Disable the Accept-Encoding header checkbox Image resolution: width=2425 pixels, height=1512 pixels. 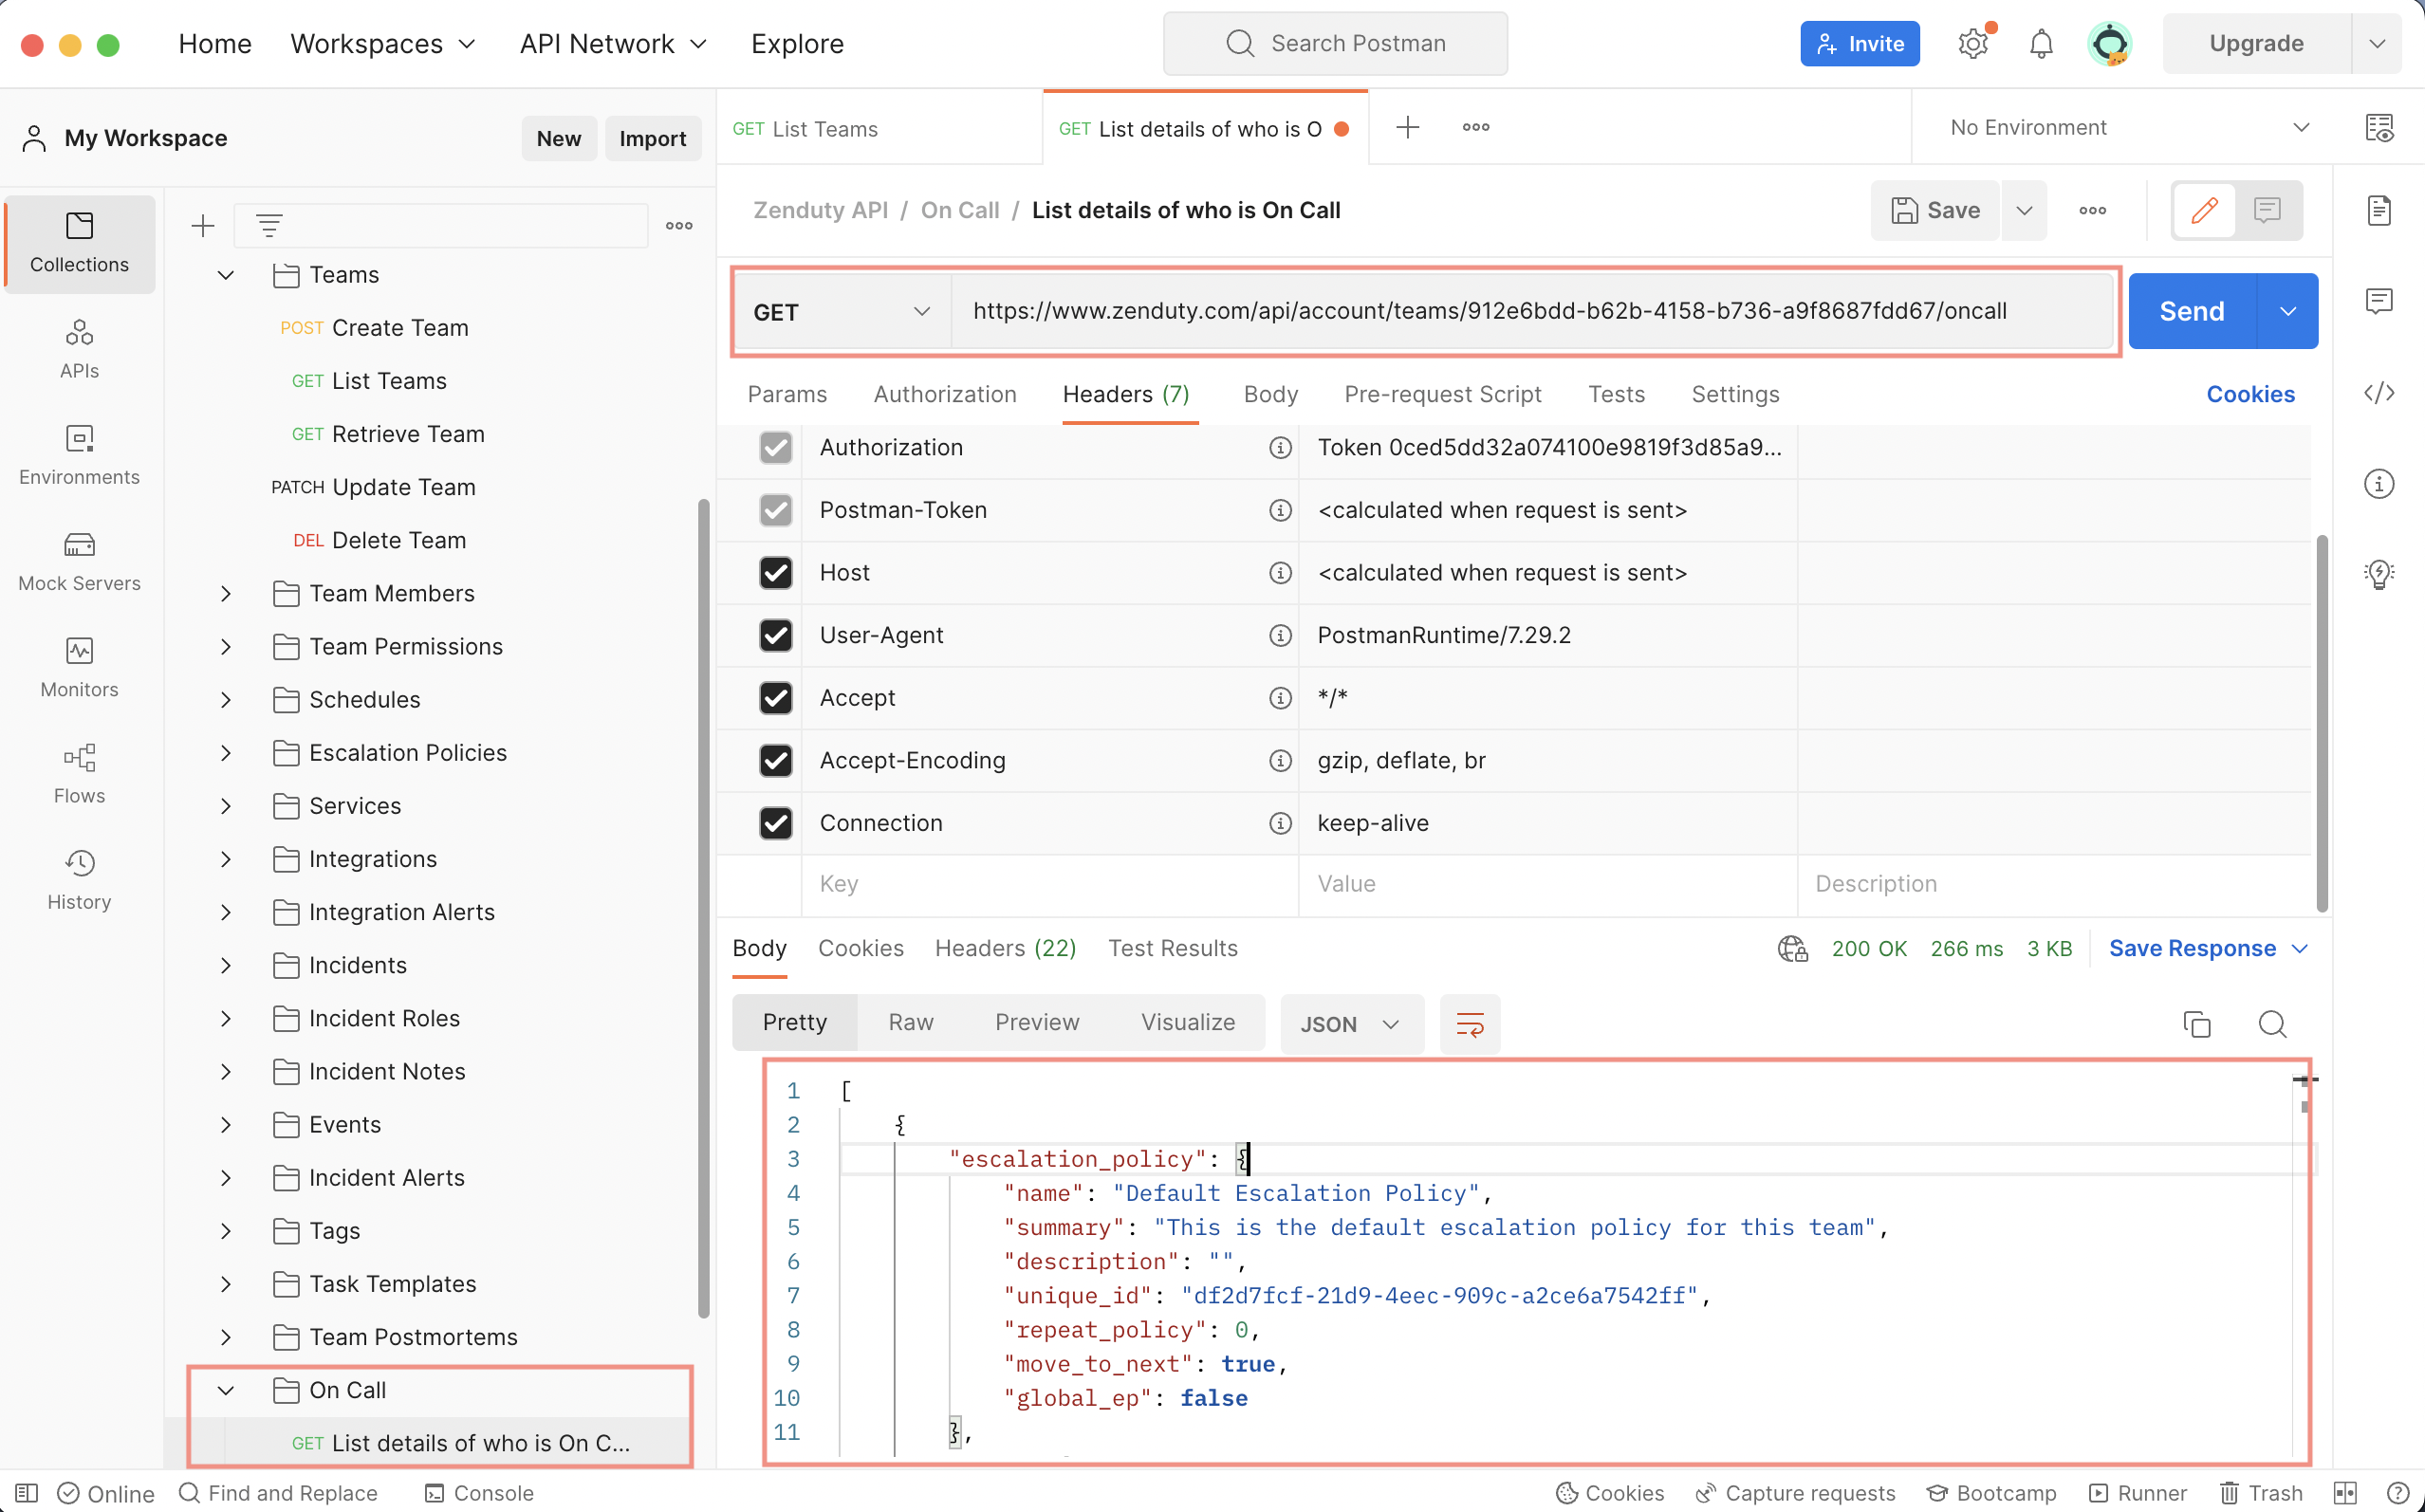(x=775, y=761)
